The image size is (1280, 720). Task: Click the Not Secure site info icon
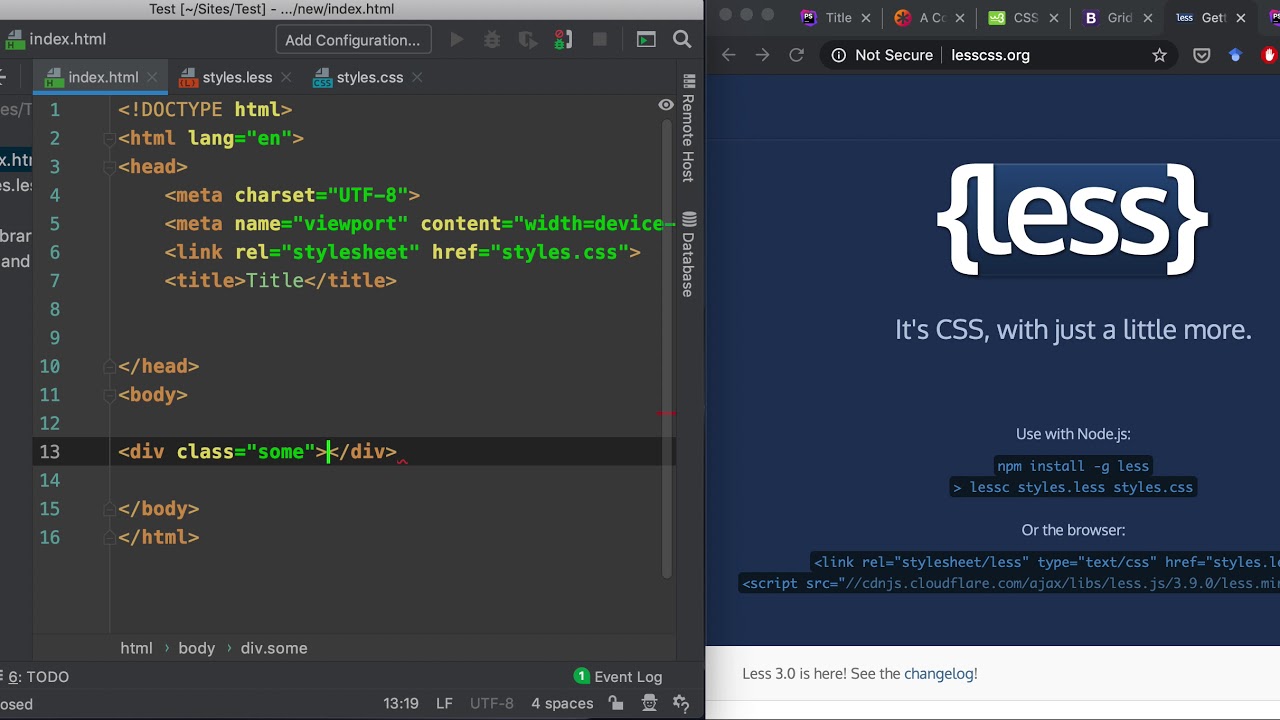(838, 55)
